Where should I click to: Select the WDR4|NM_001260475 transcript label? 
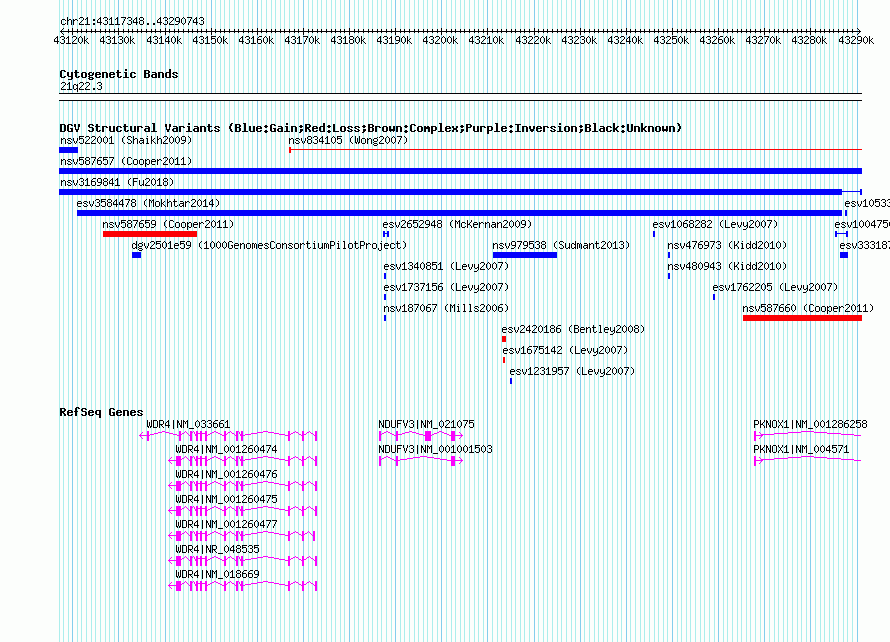point(226,499)
